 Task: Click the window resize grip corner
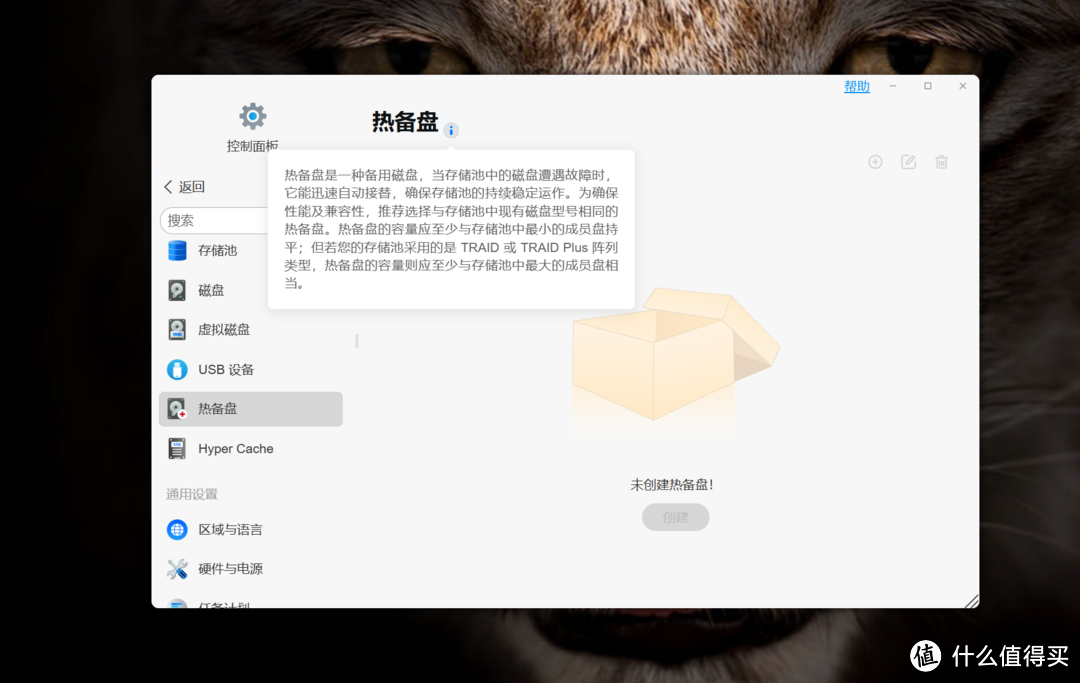coord(973,600)
